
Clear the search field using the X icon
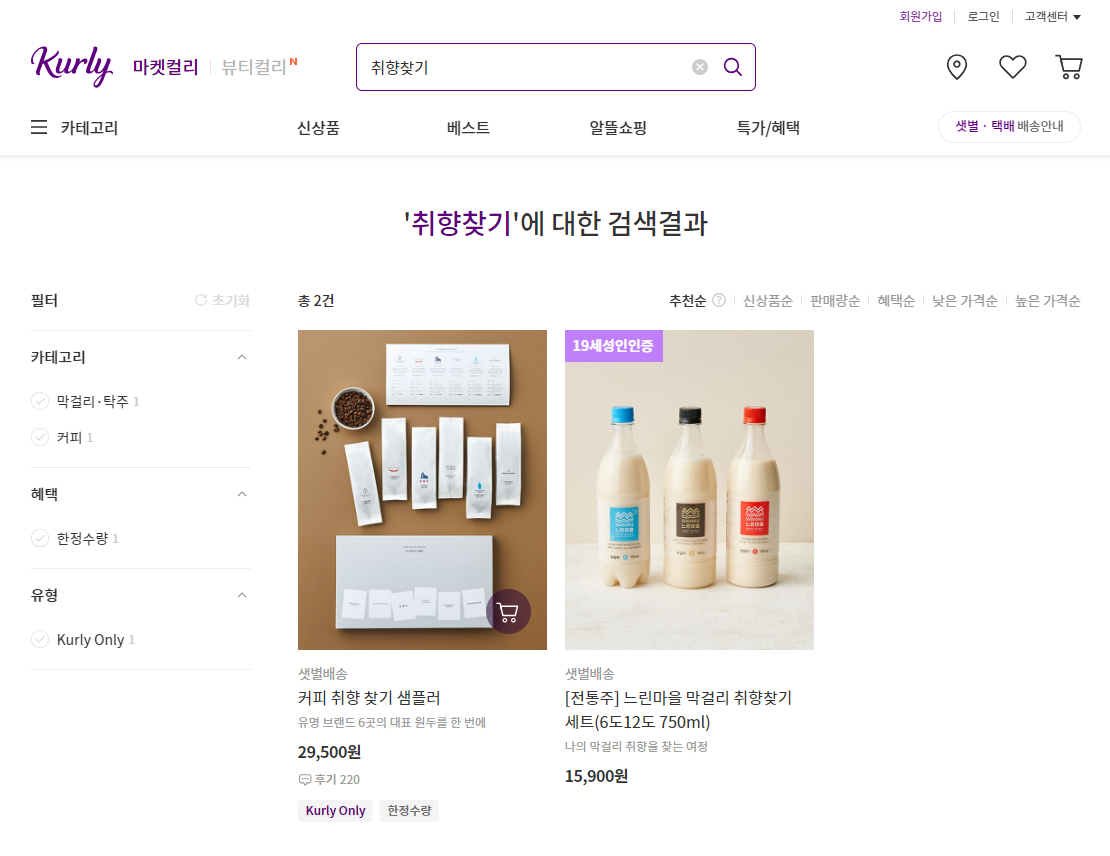pyautogui.click(x=699, y=66)
